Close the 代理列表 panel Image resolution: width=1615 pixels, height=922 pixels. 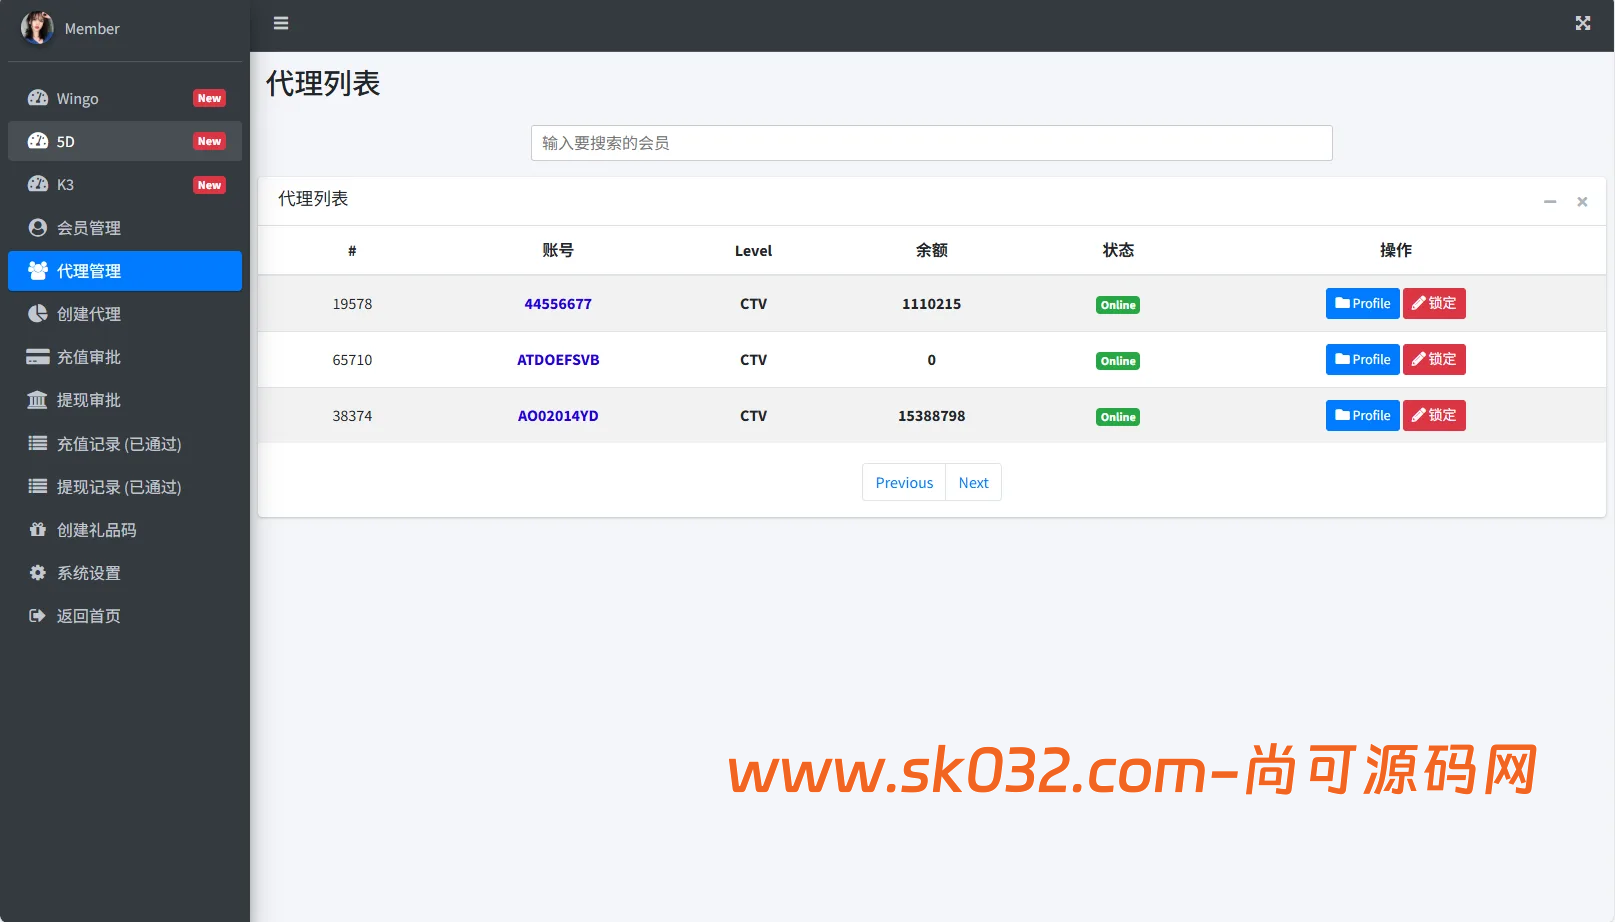coord(1582,201)
